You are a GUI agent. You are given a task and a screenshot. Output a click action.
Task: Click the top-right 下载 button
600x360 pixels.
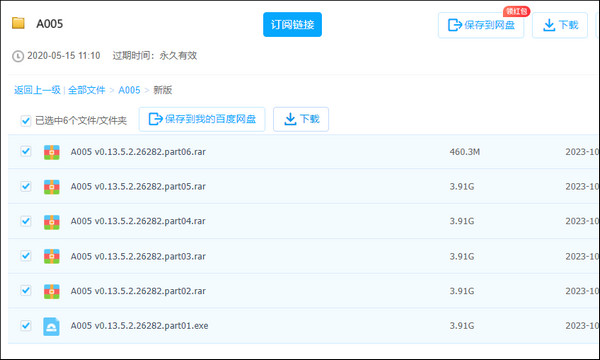560,25
